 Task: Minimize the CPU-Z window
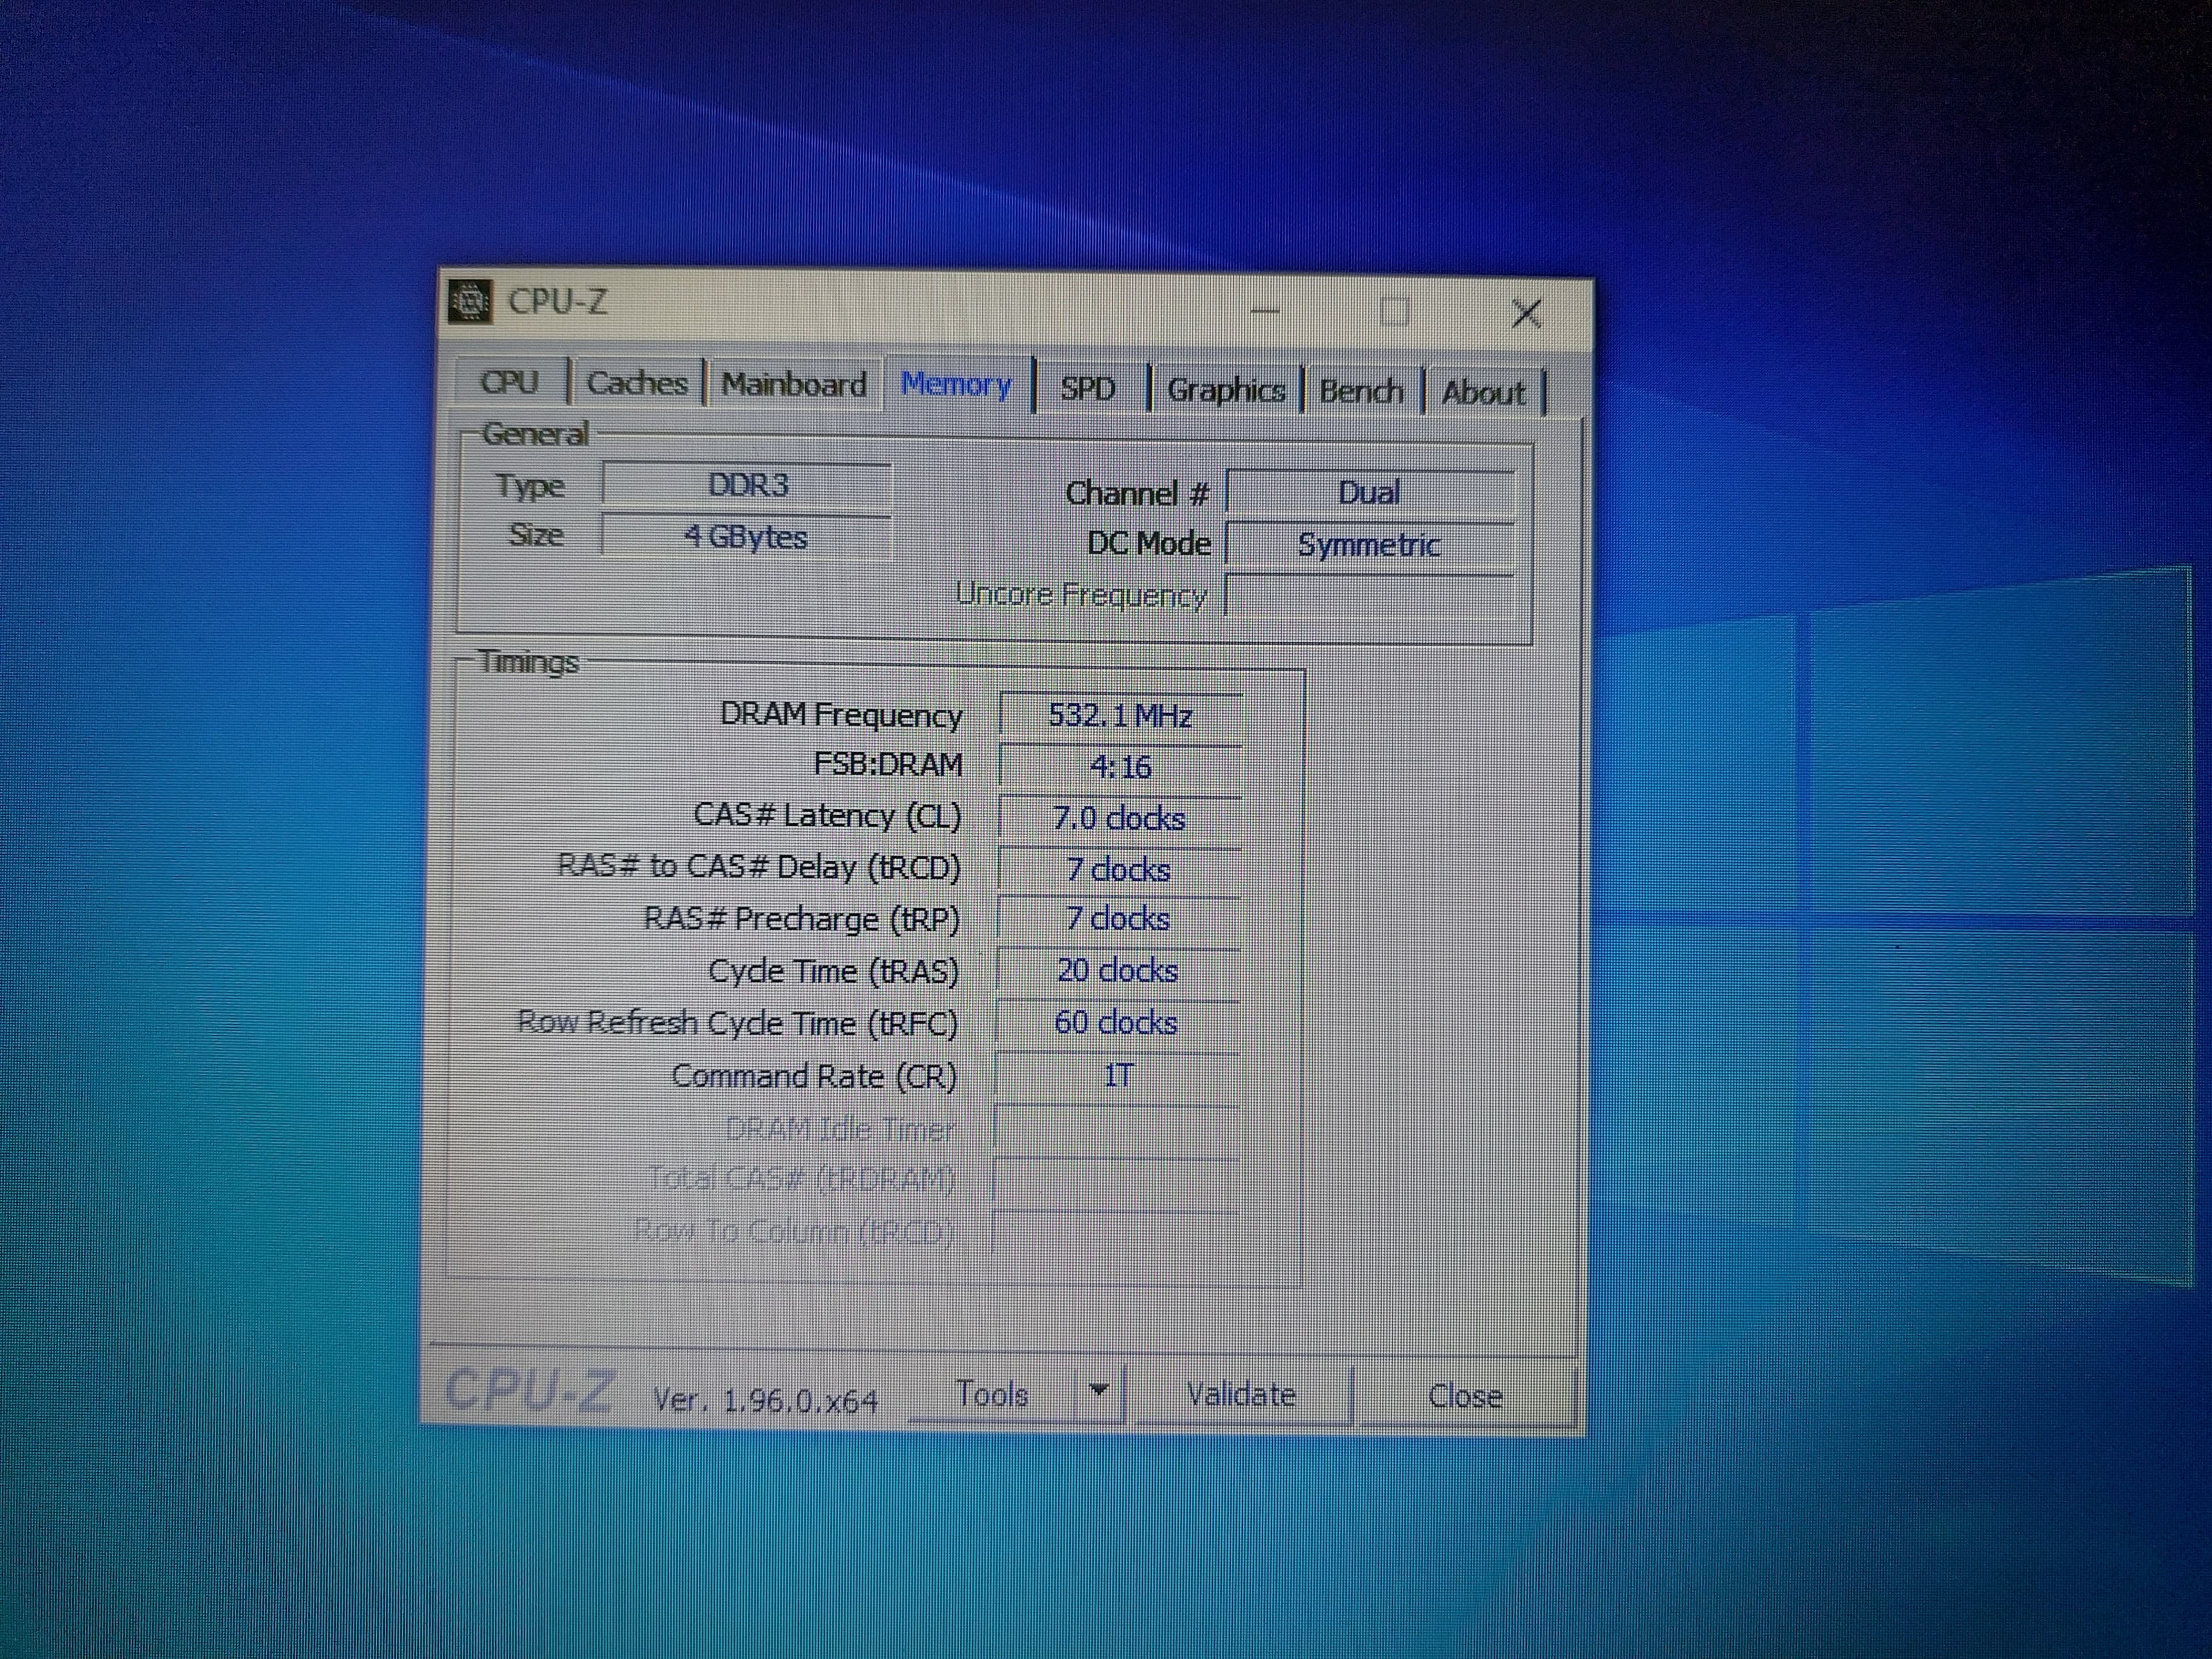pos(1265,310)
